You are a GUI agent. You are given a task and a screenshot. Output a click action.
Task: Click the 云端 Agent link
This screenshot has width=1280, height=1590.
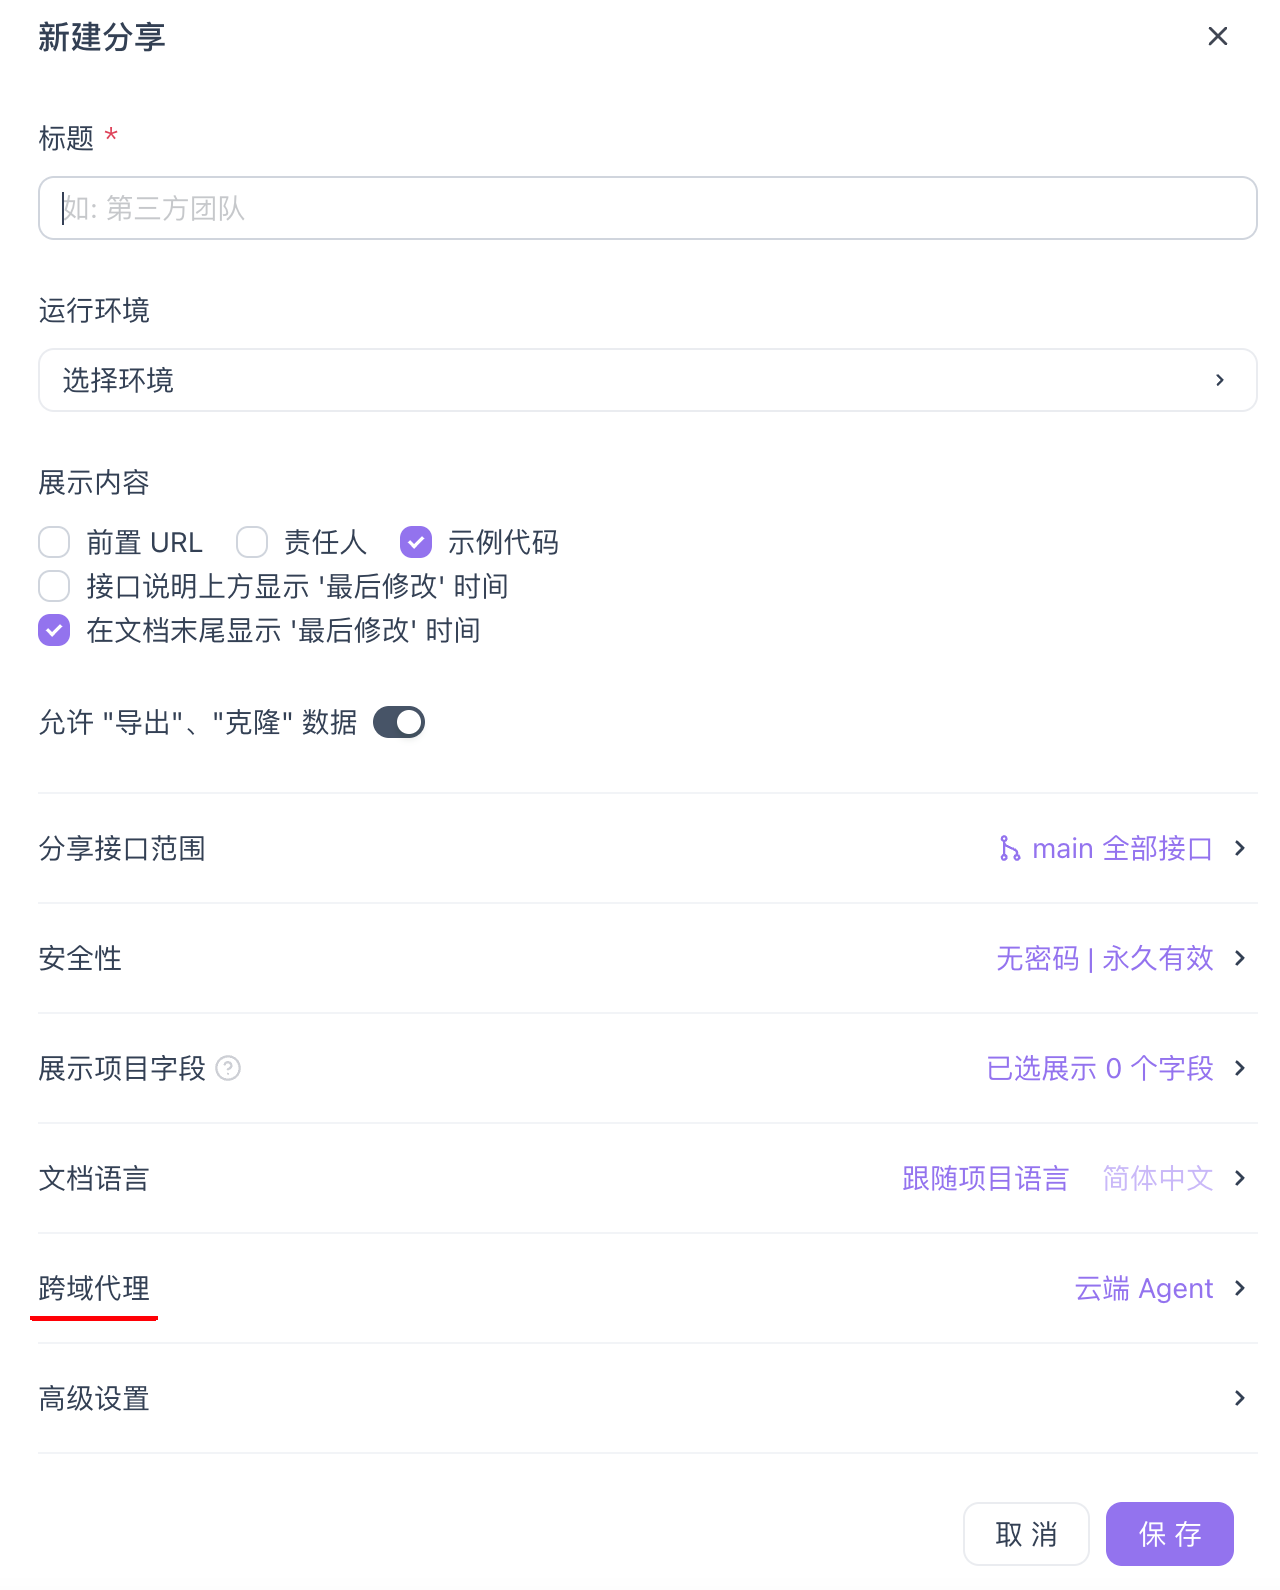1143,1288
